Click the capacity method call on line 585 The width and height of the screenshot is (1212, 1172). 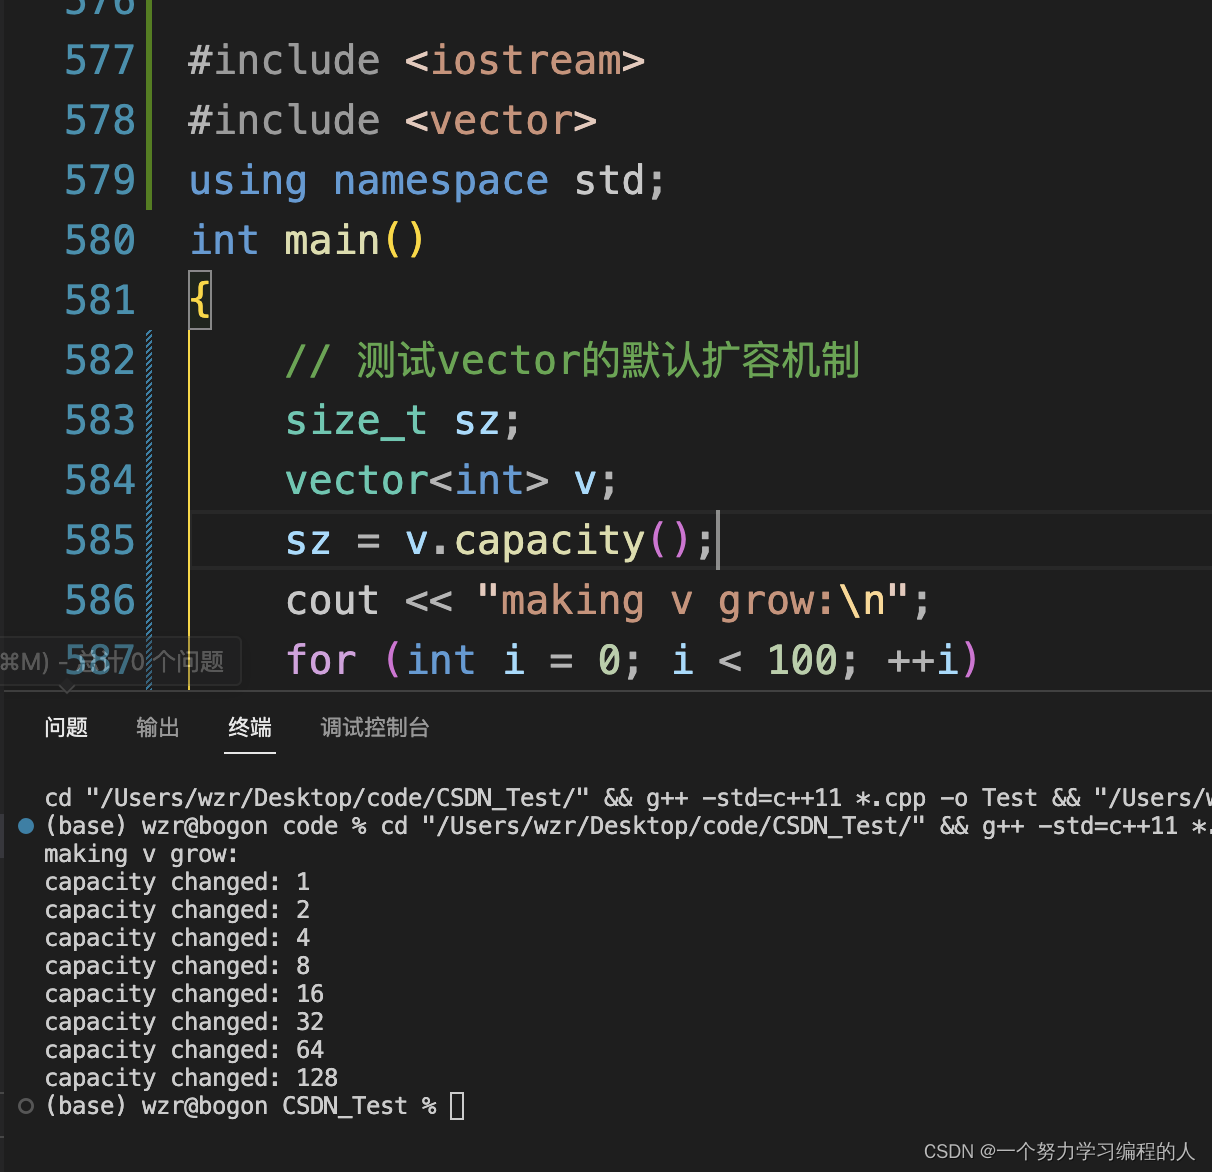(x=549, y=541)
